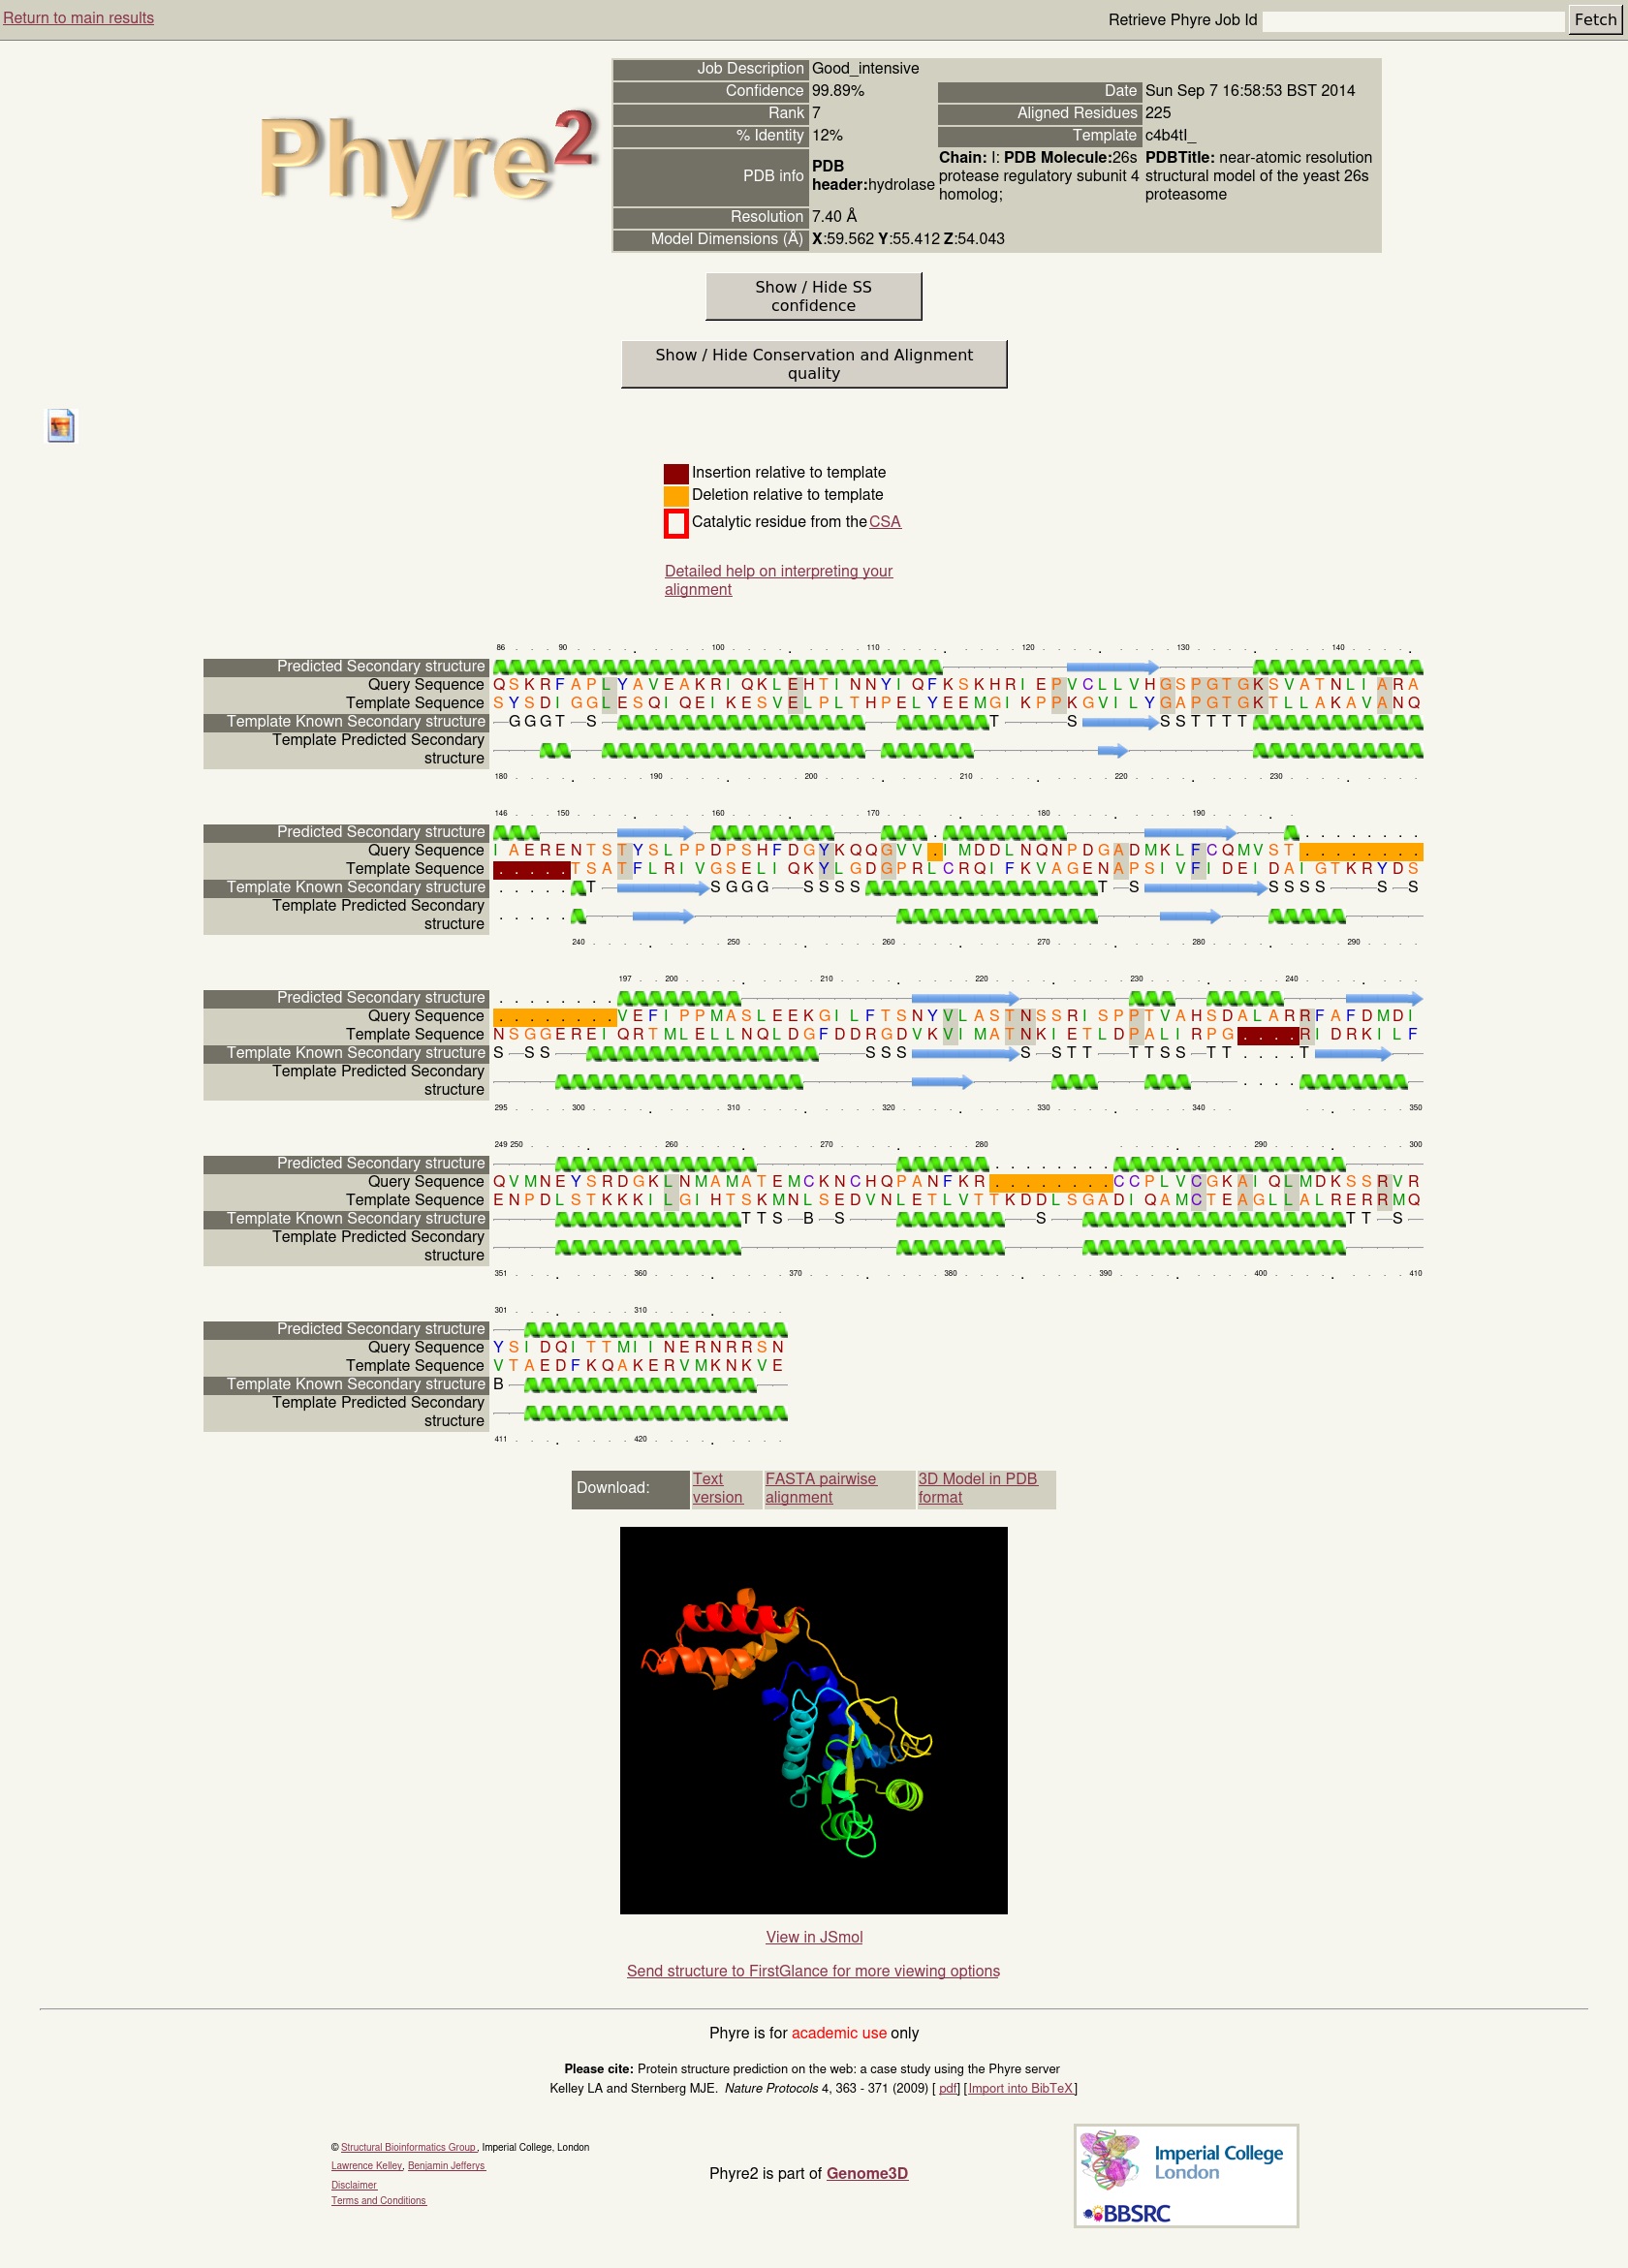Click the catalytic residue red box legend icon
This screenshot has height=2268, width=1628.
pyautogui.click(x=676, y=523)
